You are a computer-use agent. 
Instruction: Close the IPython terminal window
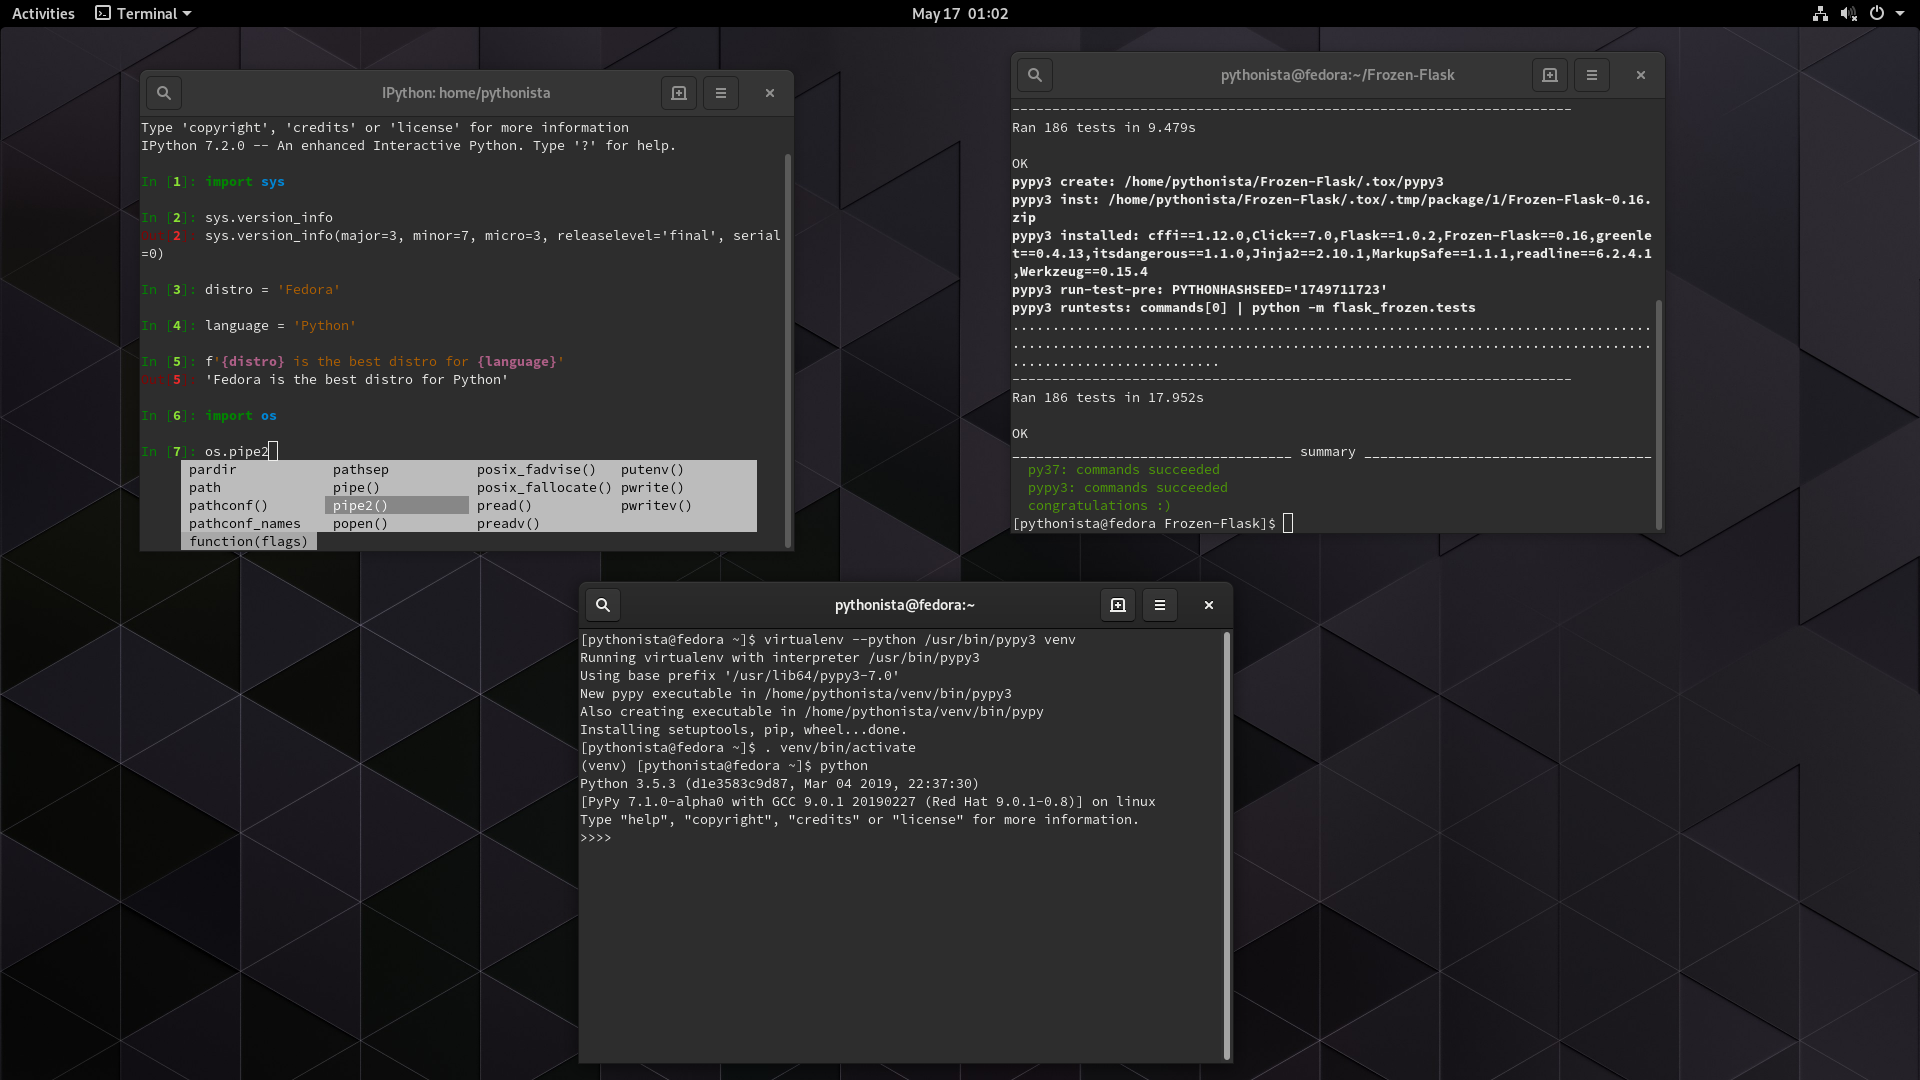[x=770, y=93]
